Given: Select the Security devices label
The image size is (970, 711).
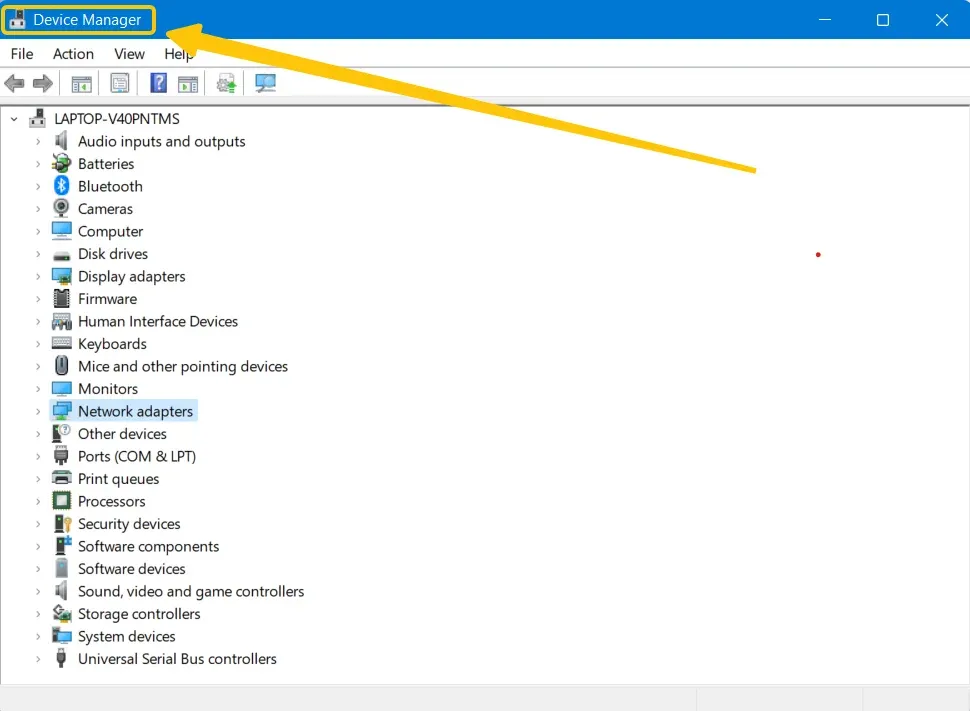Looking at the screenshot, I should 129,524.
